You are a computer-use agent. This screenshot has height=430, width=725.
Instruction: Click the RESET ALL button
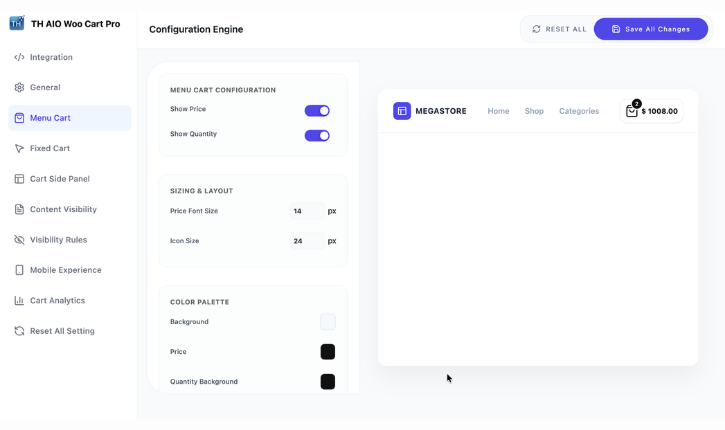(x=559, y=29)
